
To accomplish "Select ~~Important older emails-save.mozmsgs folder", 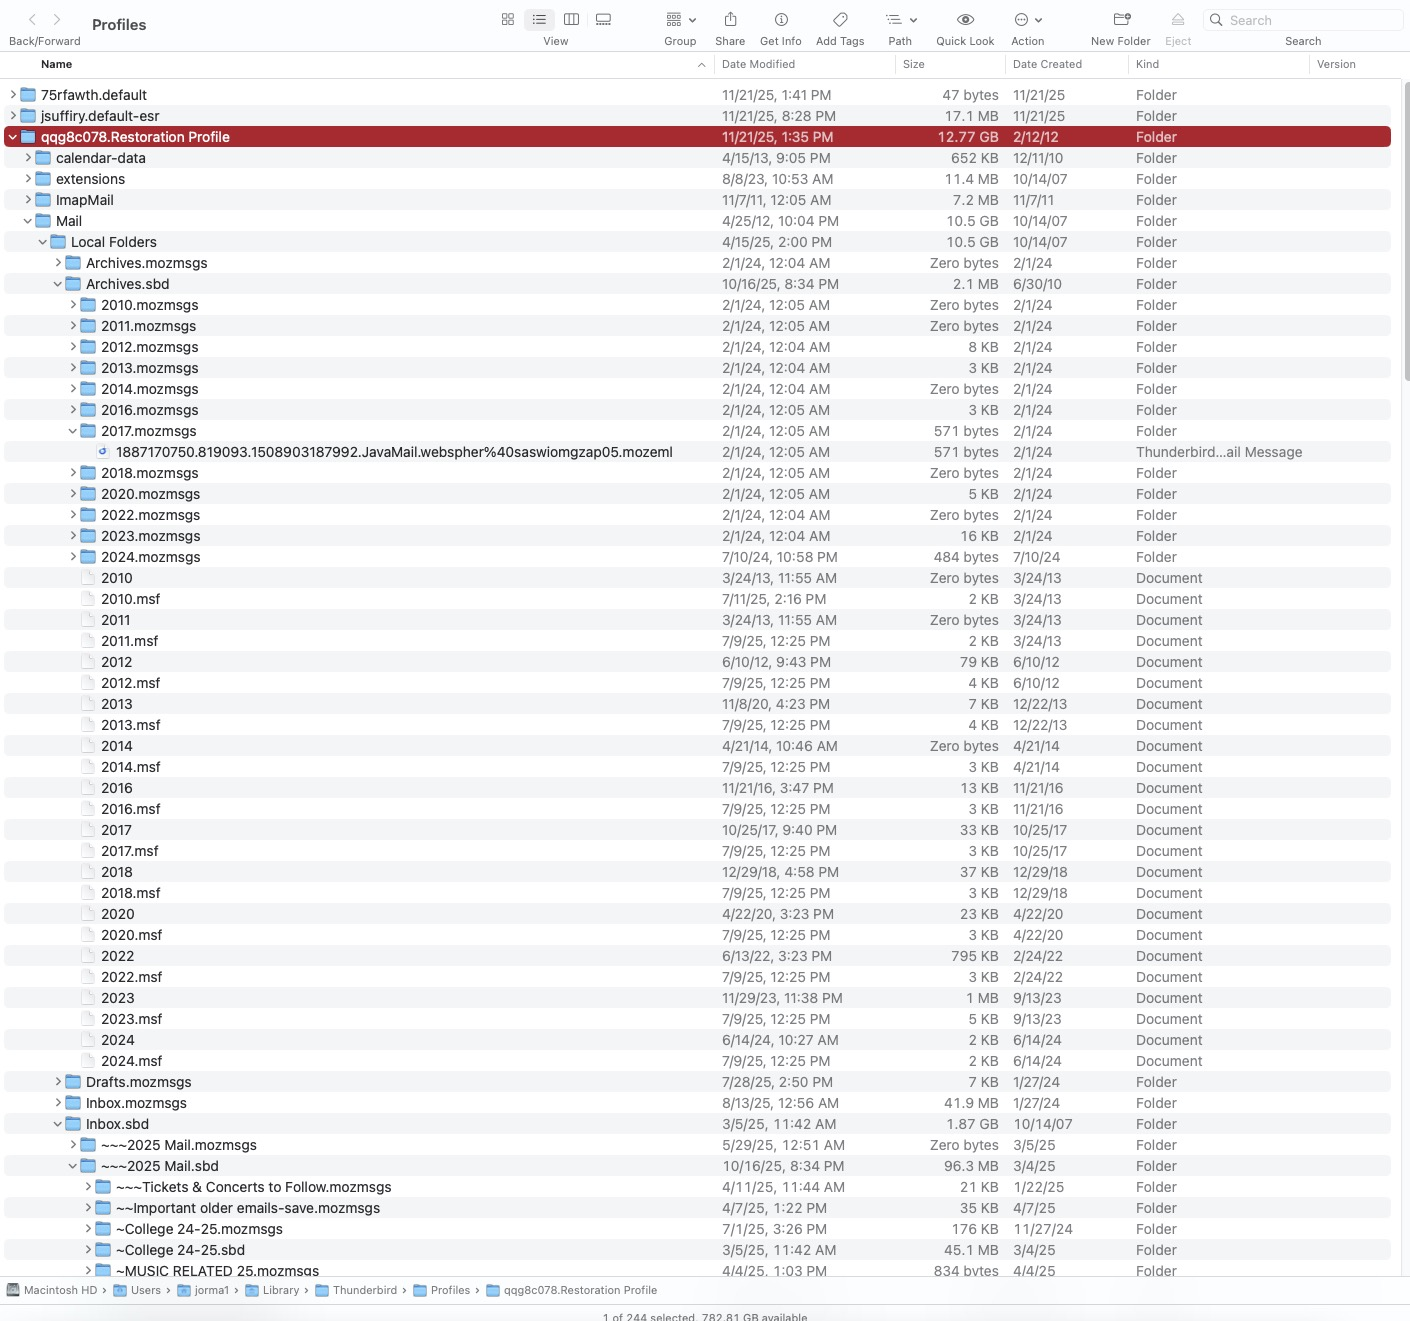I will [x=697, y=1208].
